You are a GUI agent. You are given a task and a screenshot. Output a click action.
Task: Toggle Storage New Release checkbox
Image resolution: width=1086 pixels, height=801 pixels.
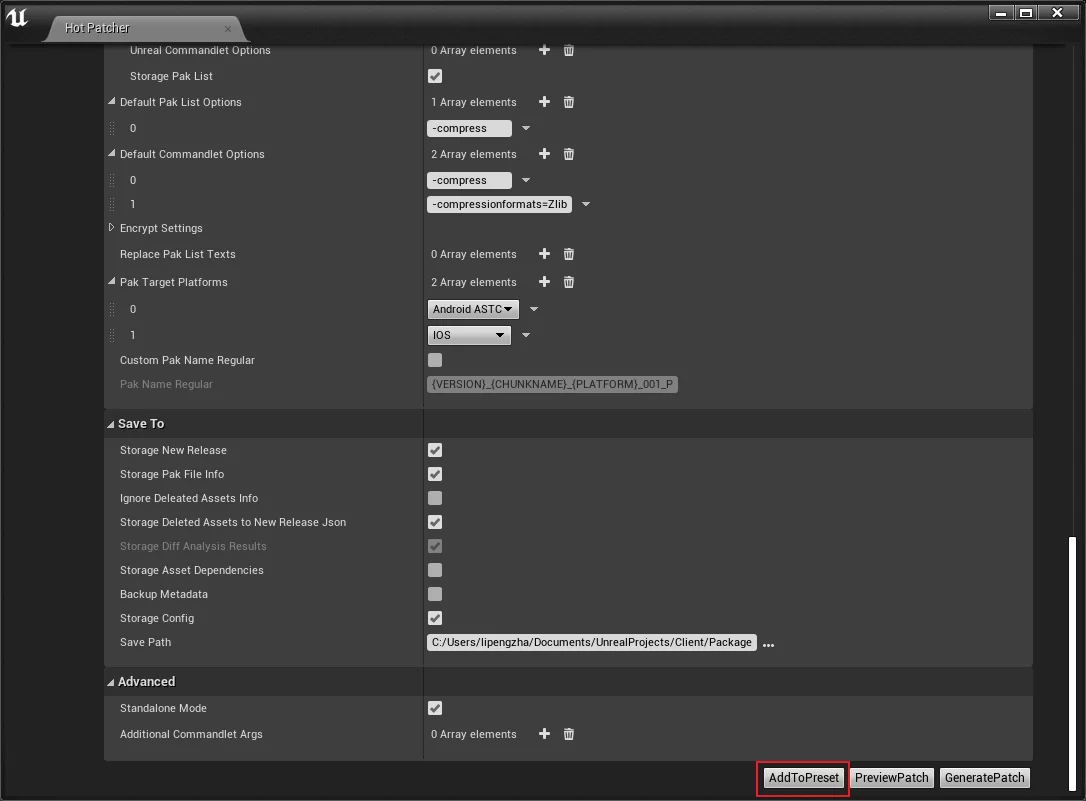(435, 450)
